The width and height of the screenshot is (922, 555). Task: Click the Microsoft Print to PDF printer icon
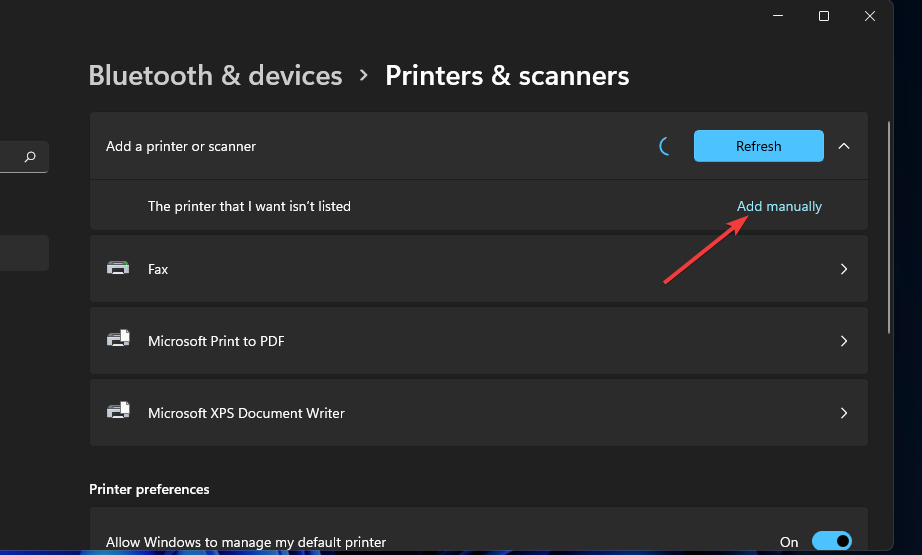click(118, 340)
